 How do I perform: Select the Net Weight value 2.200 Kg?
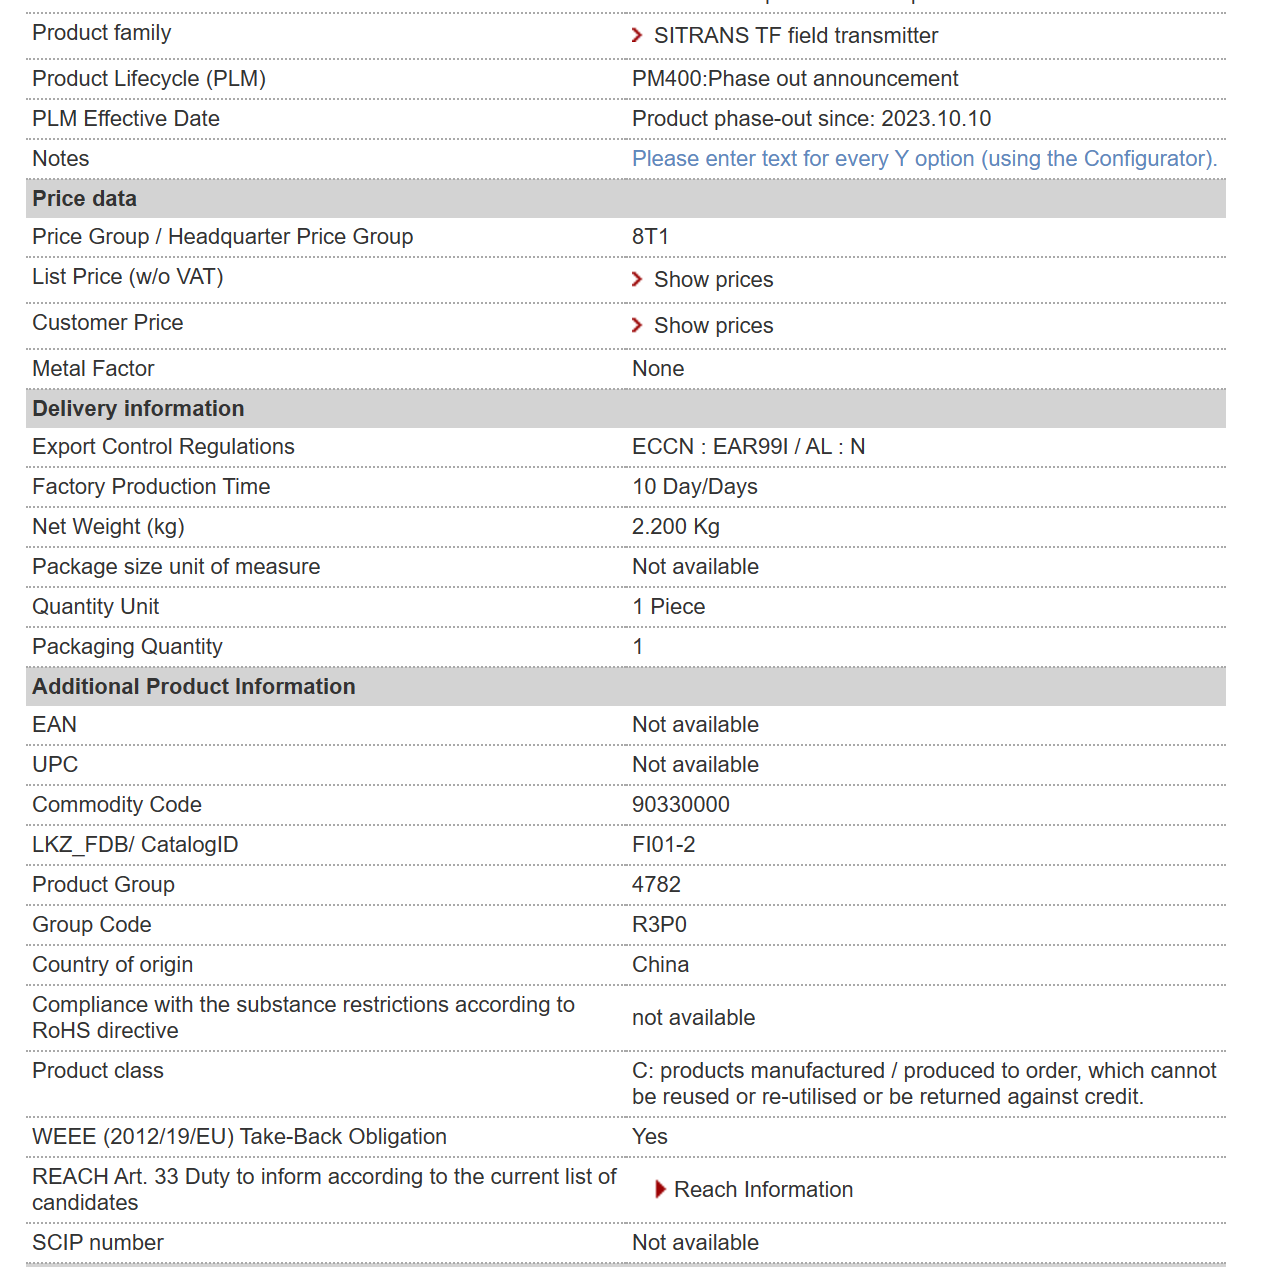point(676,527)
